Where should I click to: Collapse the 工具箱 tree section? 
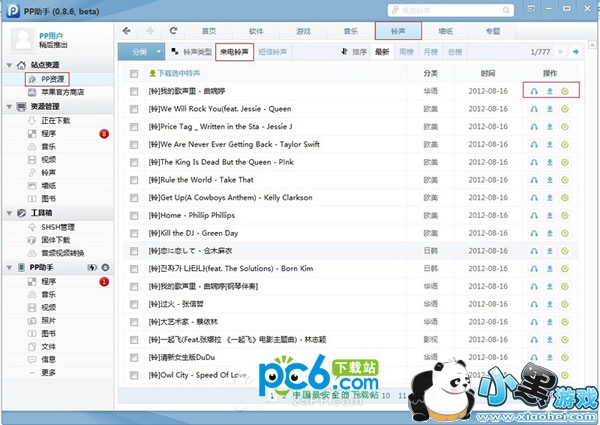point(8,213)
